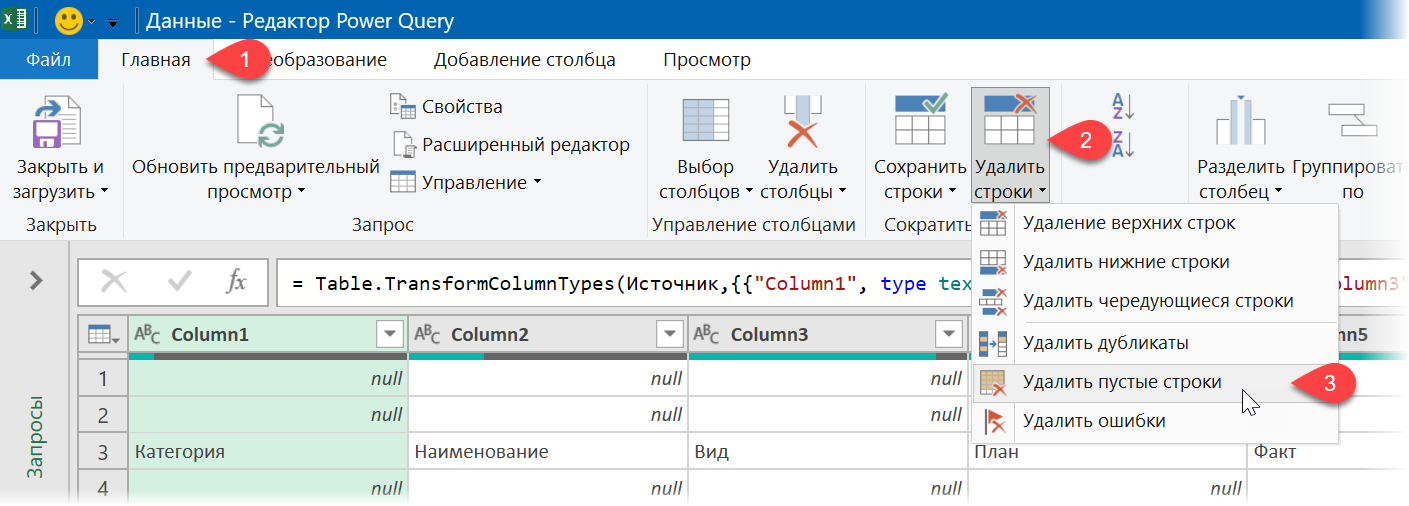This screenshot has height=506, width=1409.
Task: Select row number 1
Action: [x=103, y=378]
